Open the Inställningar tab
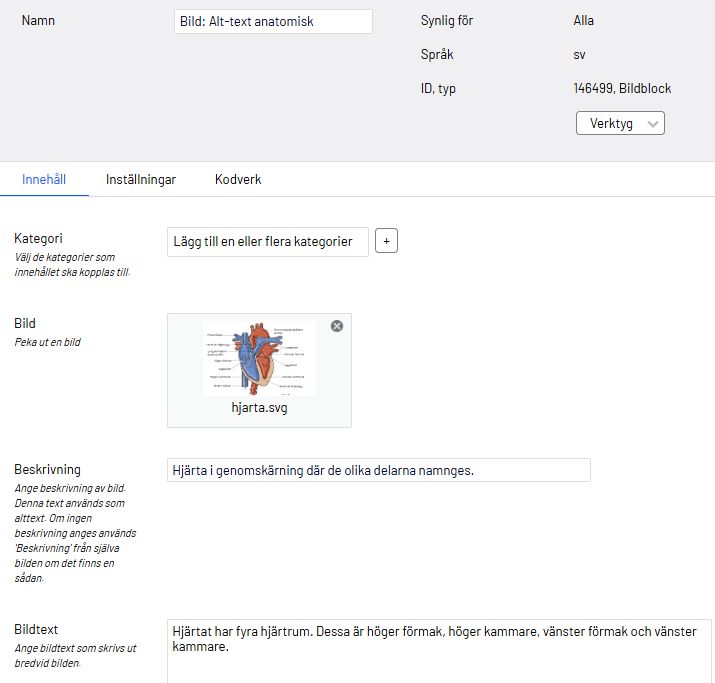Viewport: 715px width, 683px height. coord(141,179)
